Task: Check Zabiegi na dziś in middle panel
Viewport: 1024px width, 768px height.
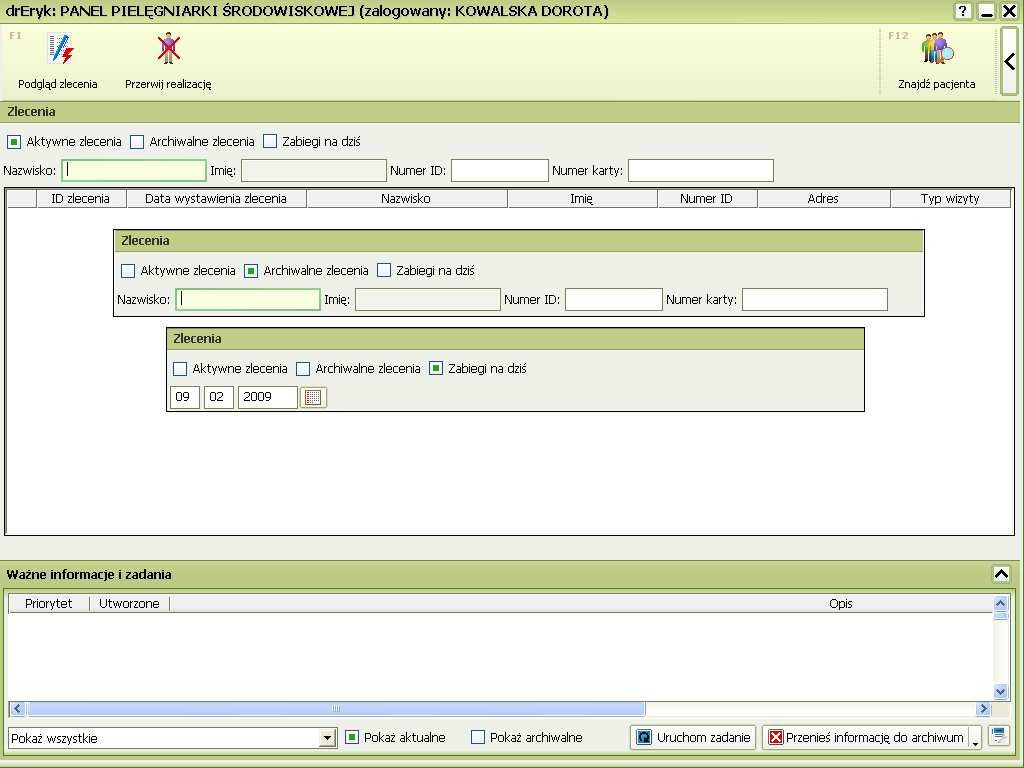Action: pyautogui.click(x=384, y=270)
